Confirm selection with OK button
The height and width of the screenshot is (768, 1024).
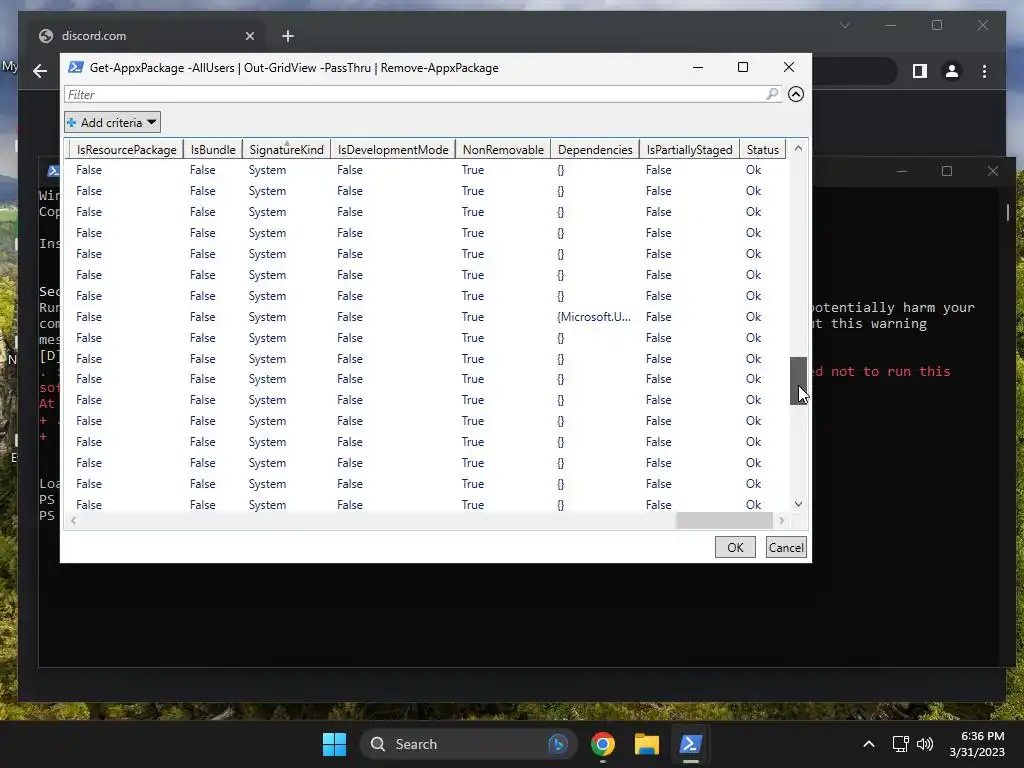pyautogui.click(x=735, y=547)
